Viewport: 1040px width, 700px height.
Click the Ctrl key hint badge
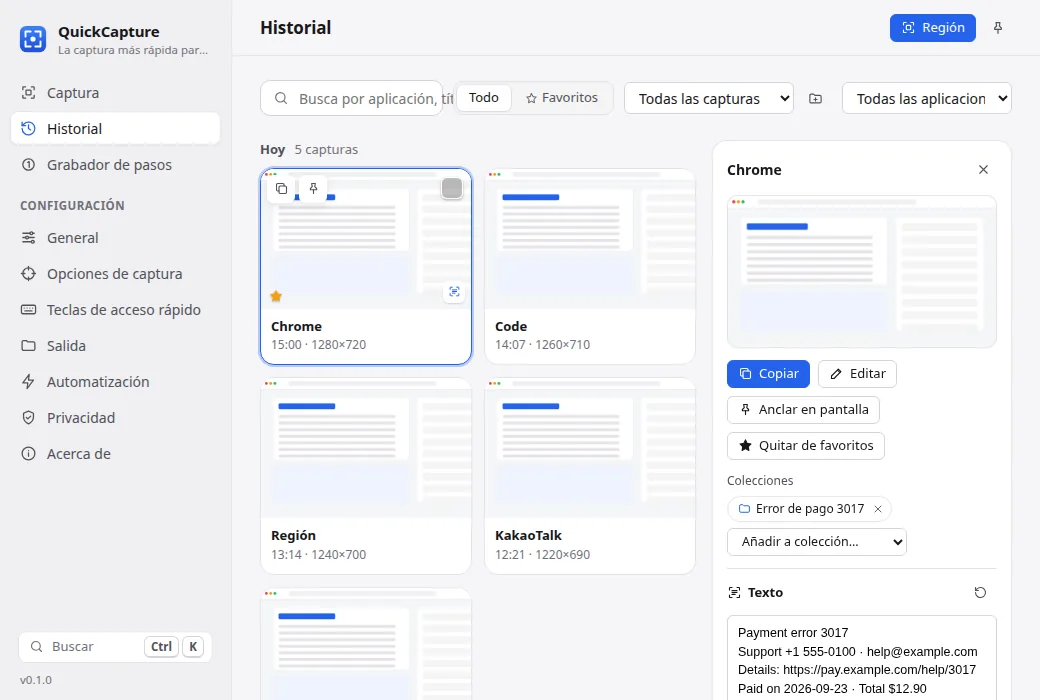tap(161, 646)
